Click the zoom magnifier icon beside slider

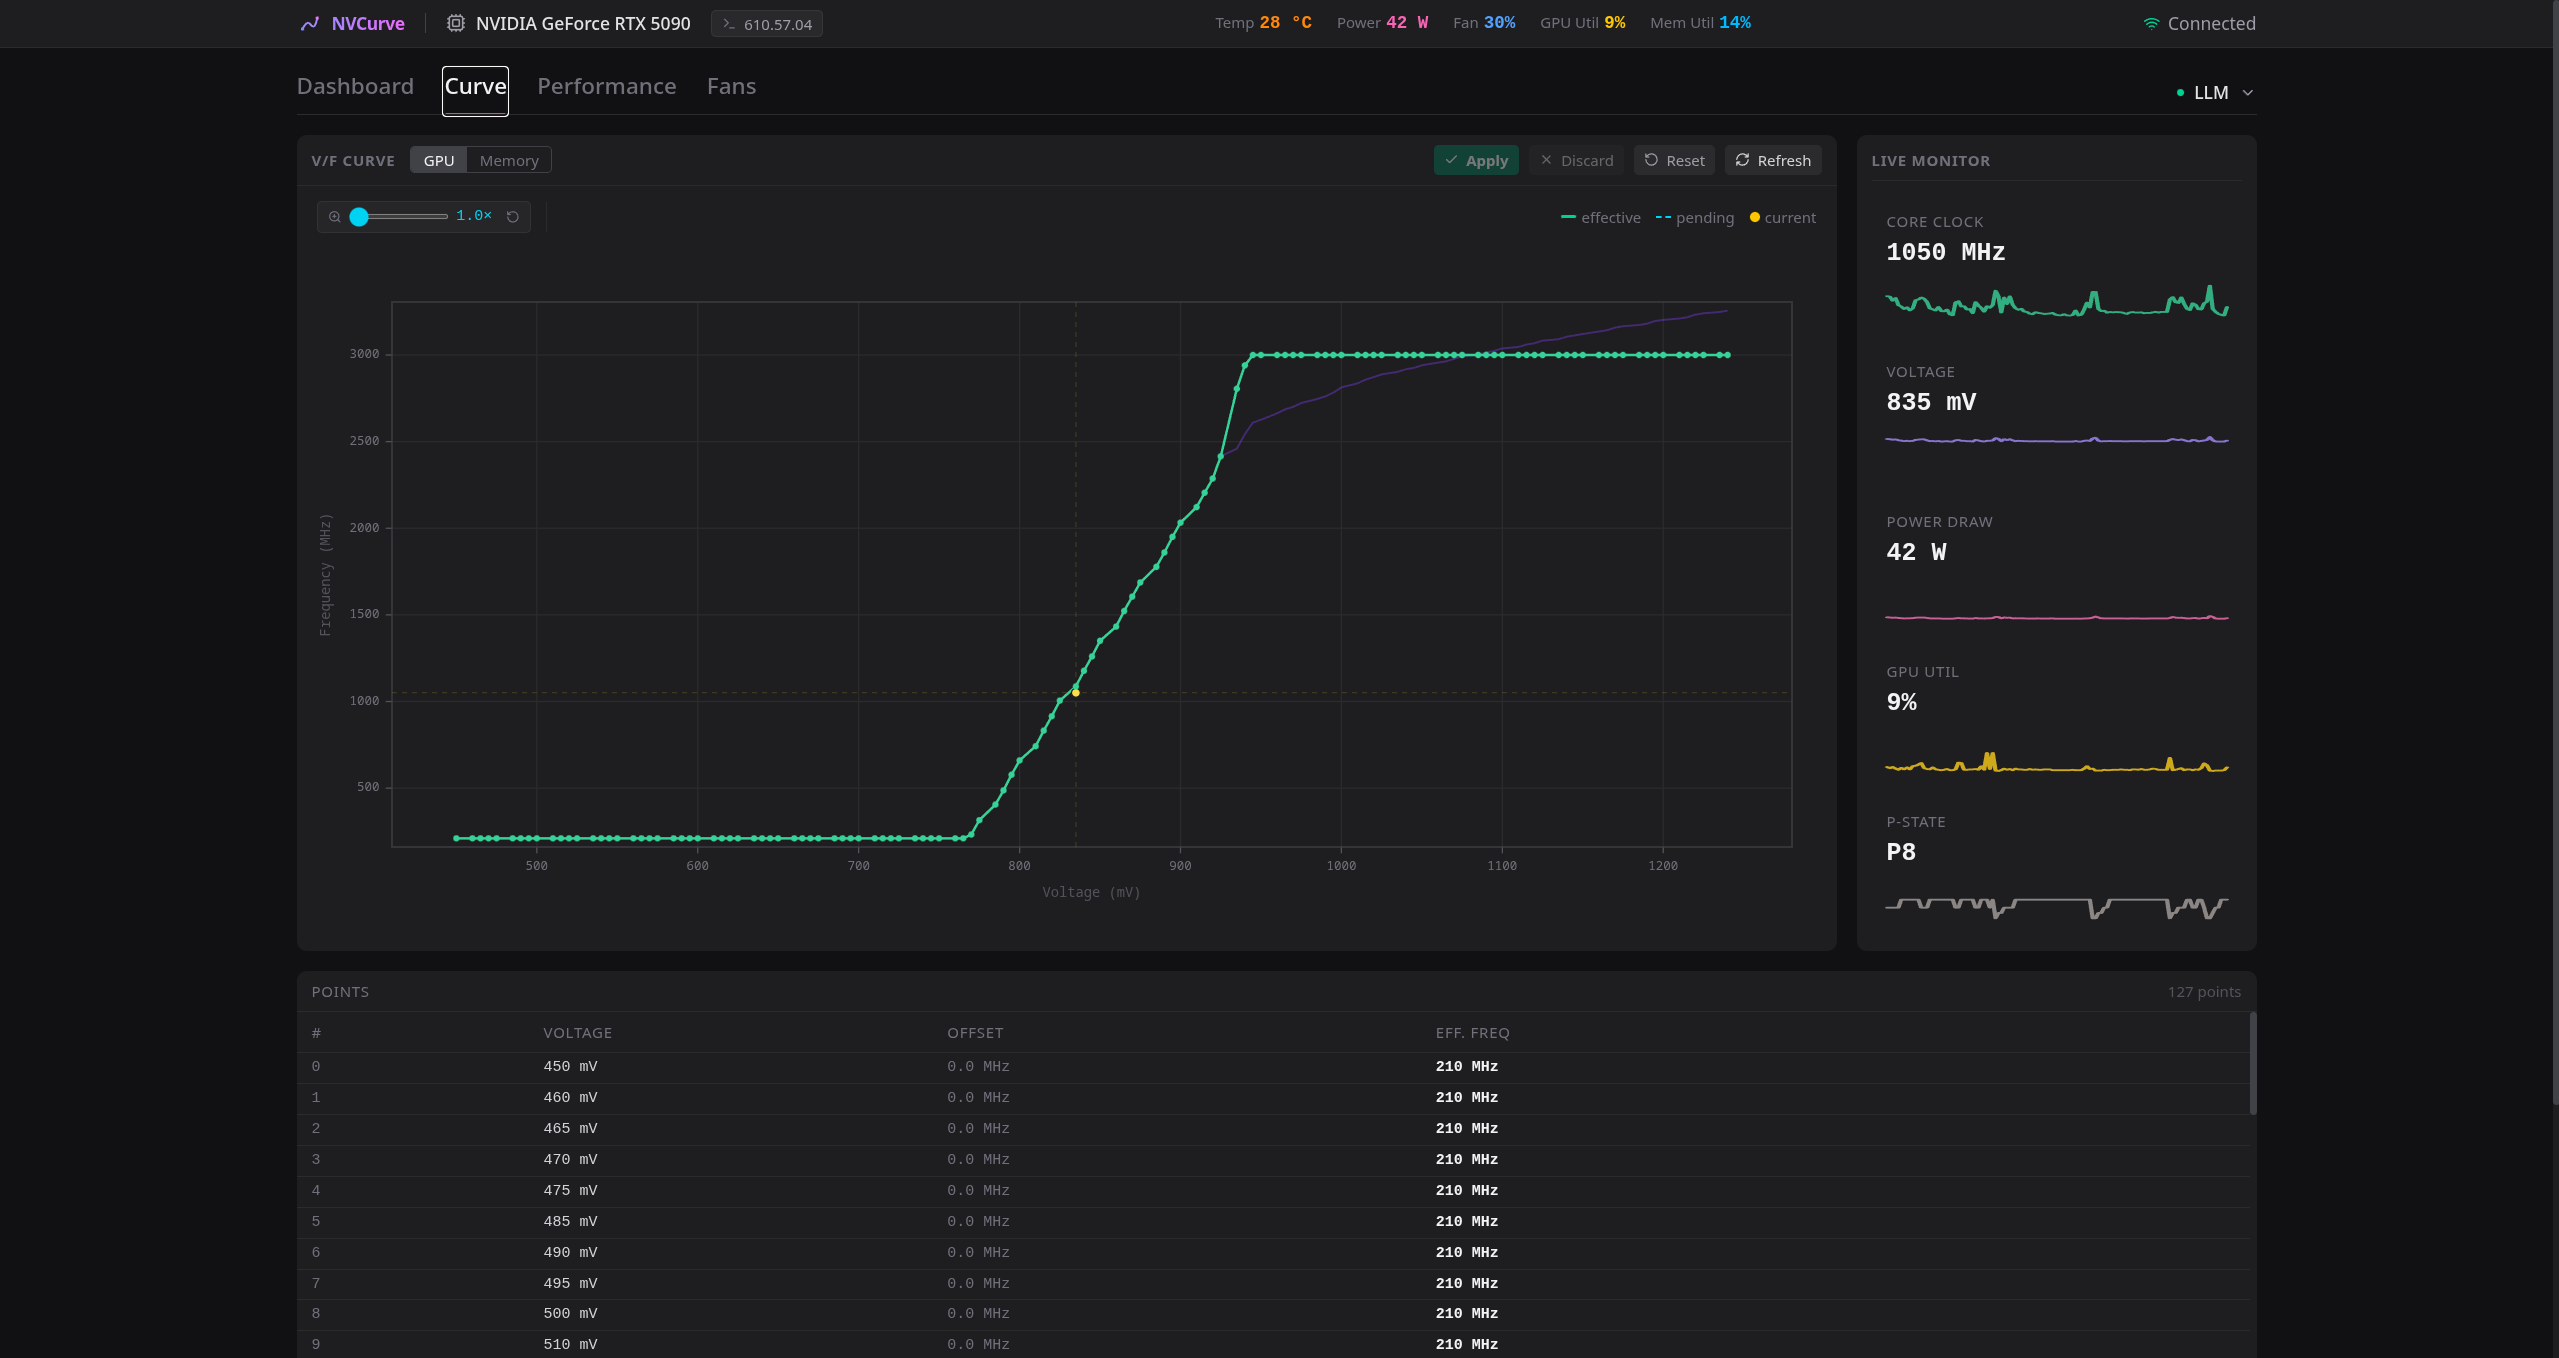coord(335,217)
